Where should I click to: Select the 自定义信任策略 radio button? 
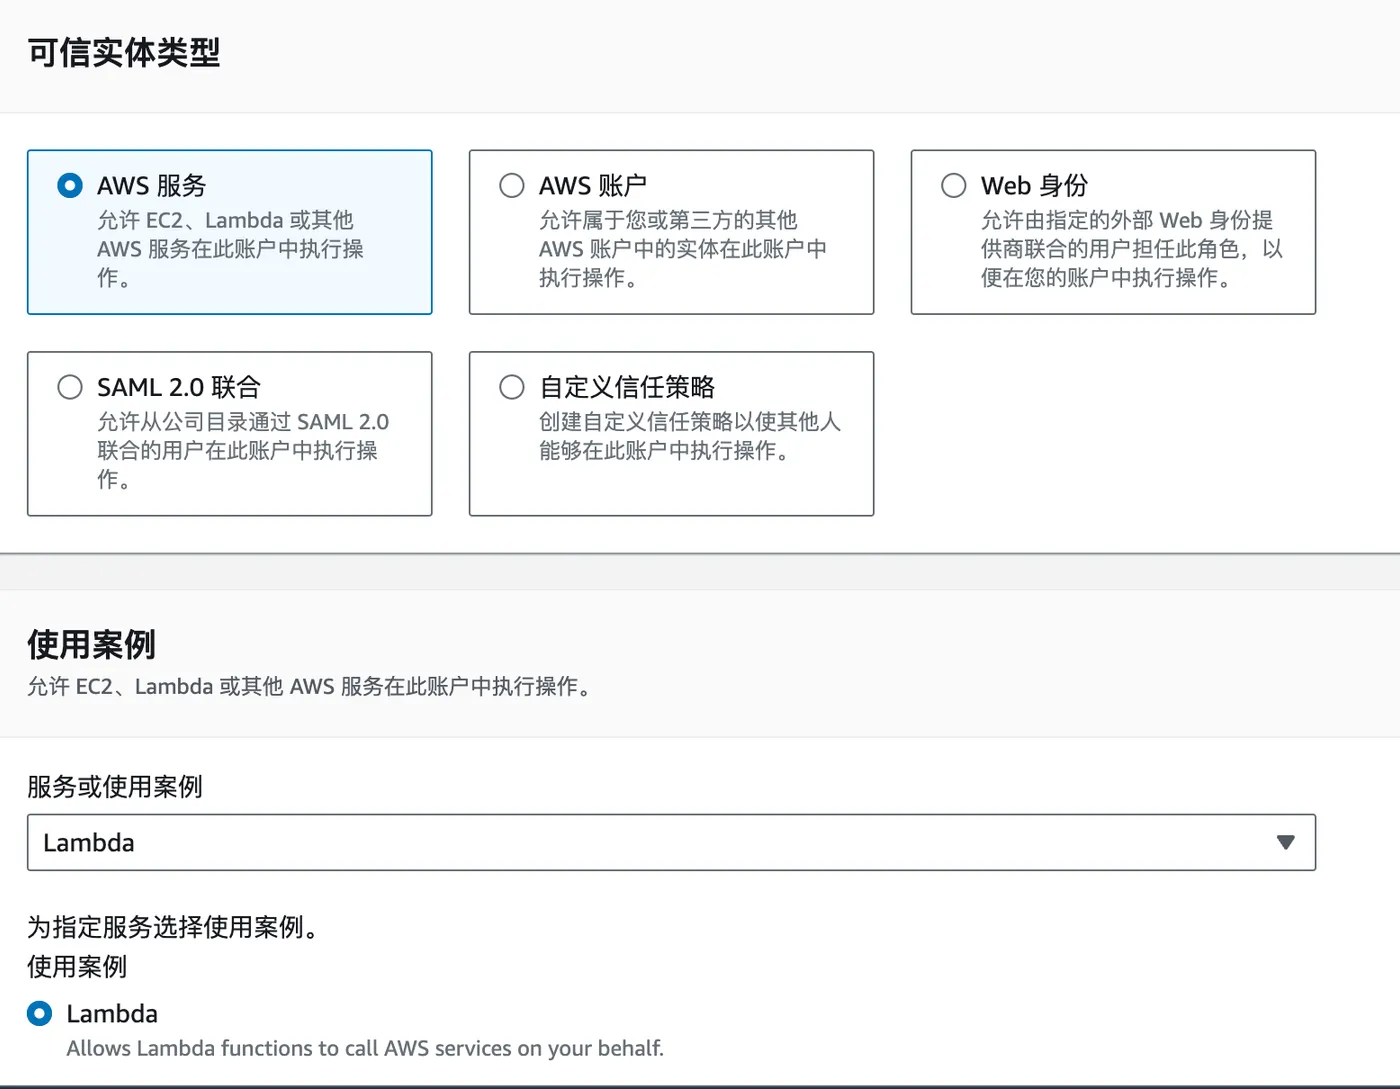tap(512, 387)
